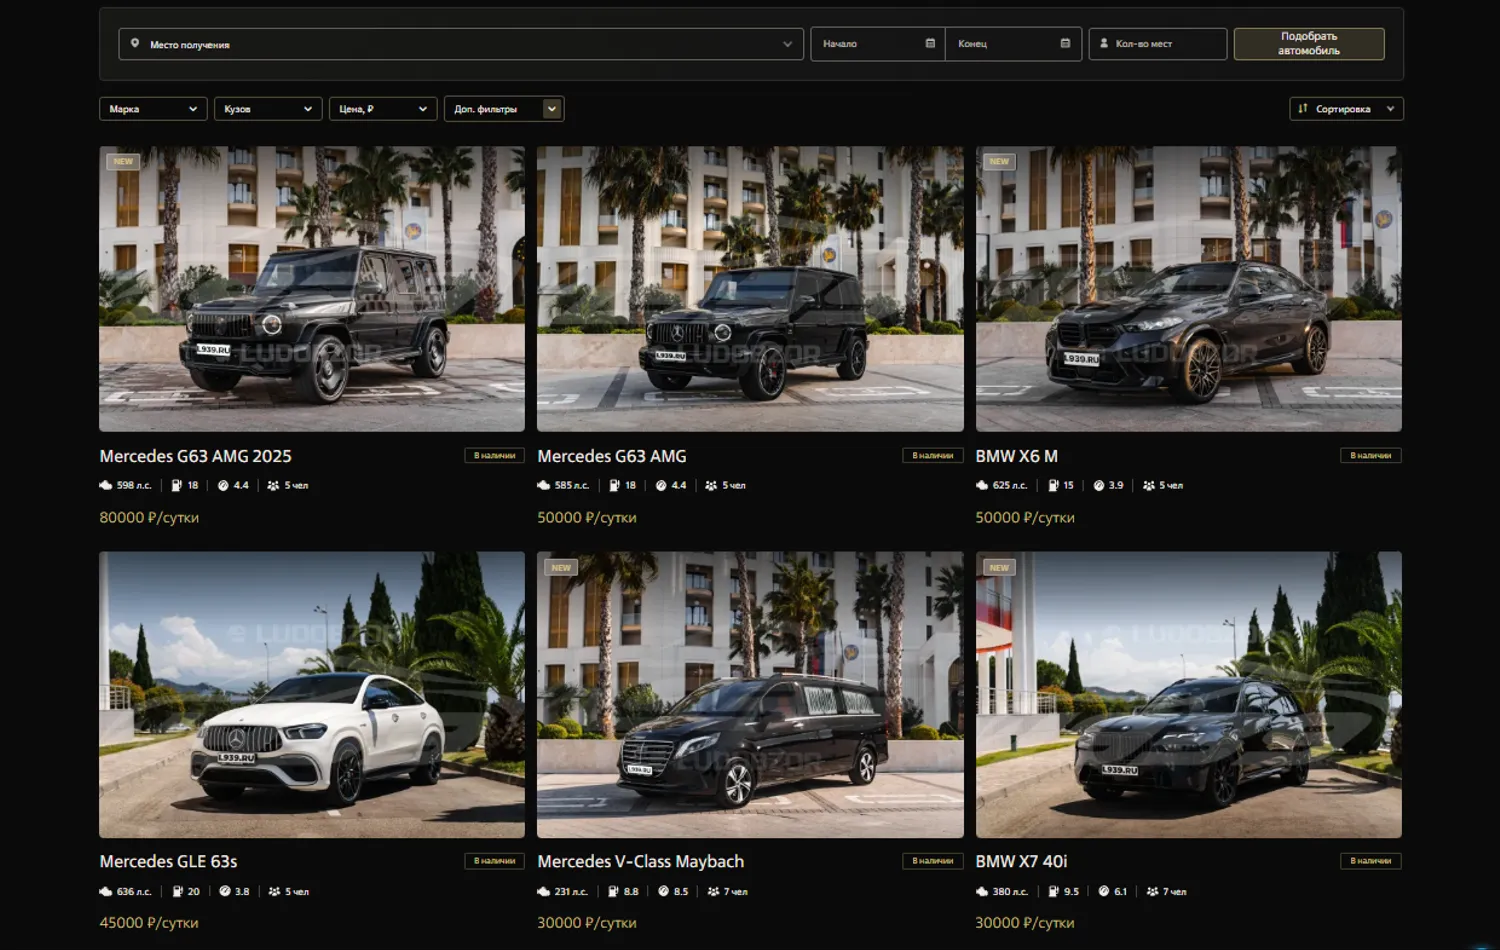
Task: Click the horsepower icon beside 585 л.с.
Action: coord(544,486)
